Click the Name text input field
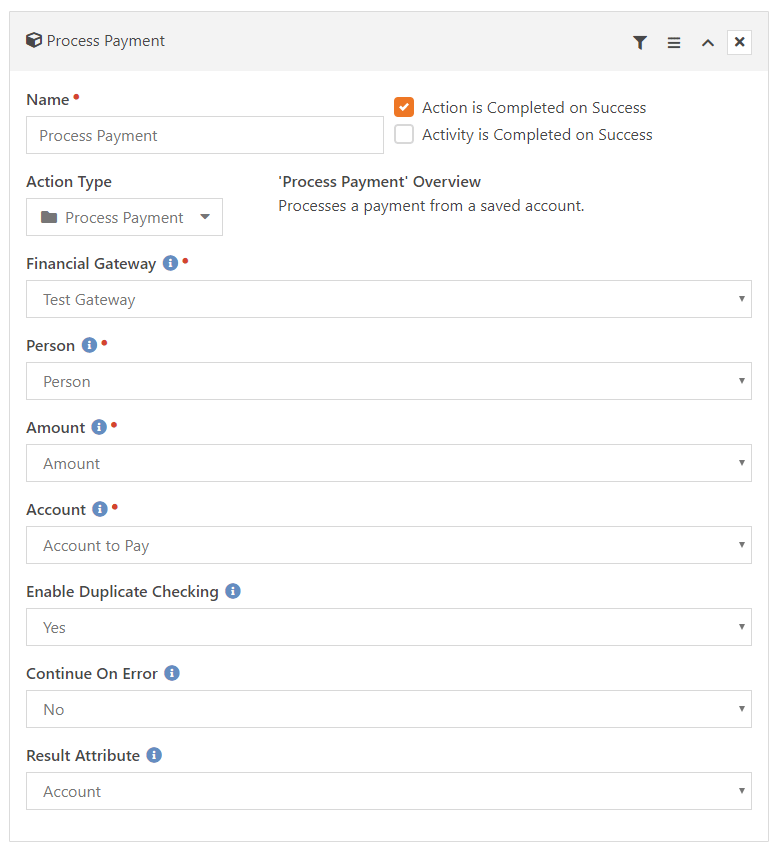780x860 pixels. [205, 135]
